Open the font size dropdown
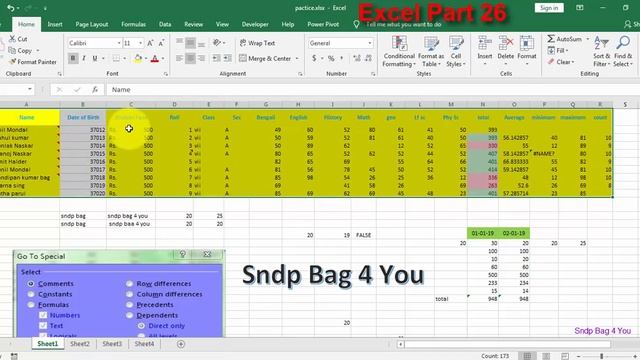 (140, 43)
